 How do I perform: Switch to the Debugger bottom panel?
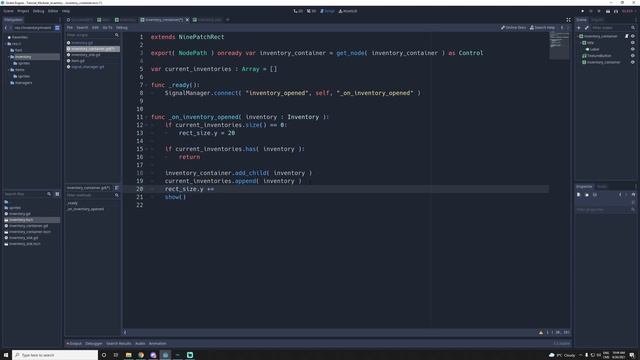[x=93, y=344]
